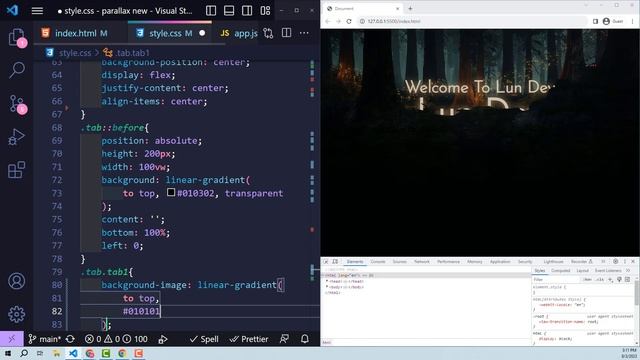Open the Run and Debug view

tap(16, 137)
